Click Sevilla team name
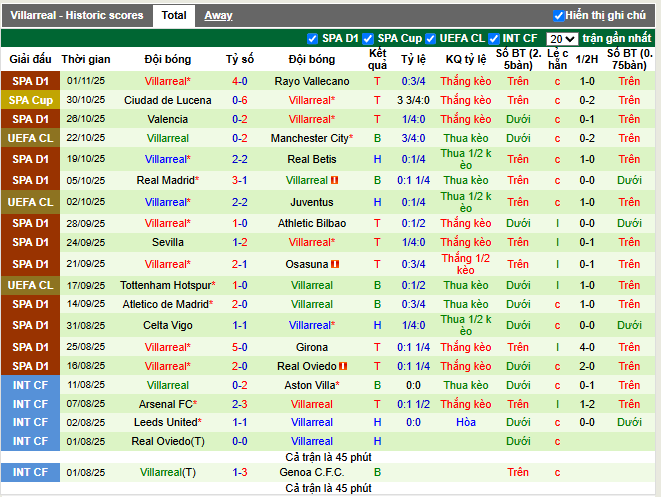Image resolution: width=661 pixels, height=497 pixels. tap(167, 242)
